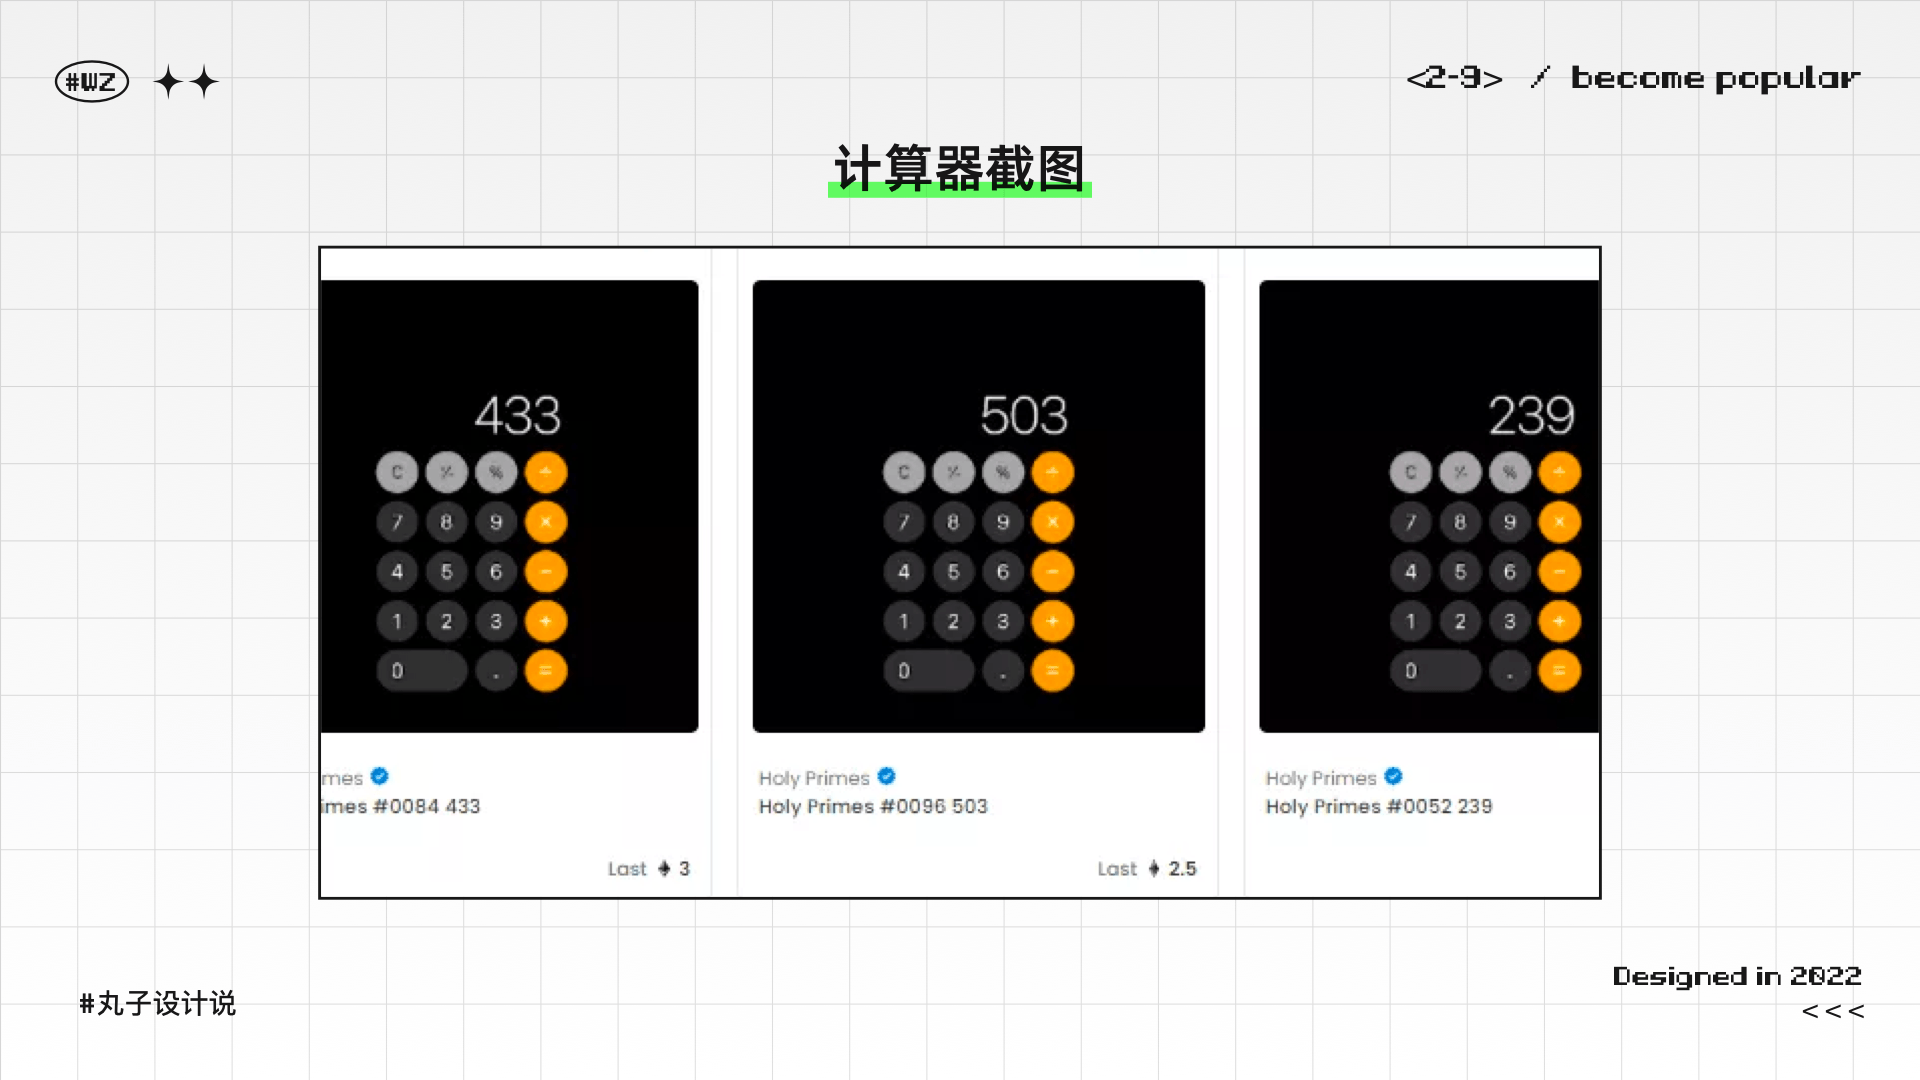Click the Ethereum icon next to price 2.5
Screen dimensions: 1920x1080
[x=1153, y=869]
